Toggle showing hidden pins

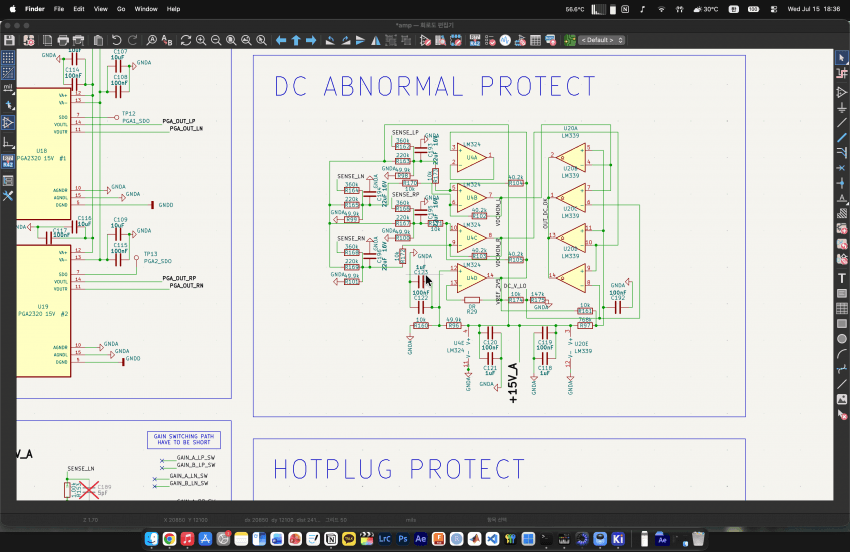pyautogui.click(x=8, y=123)
